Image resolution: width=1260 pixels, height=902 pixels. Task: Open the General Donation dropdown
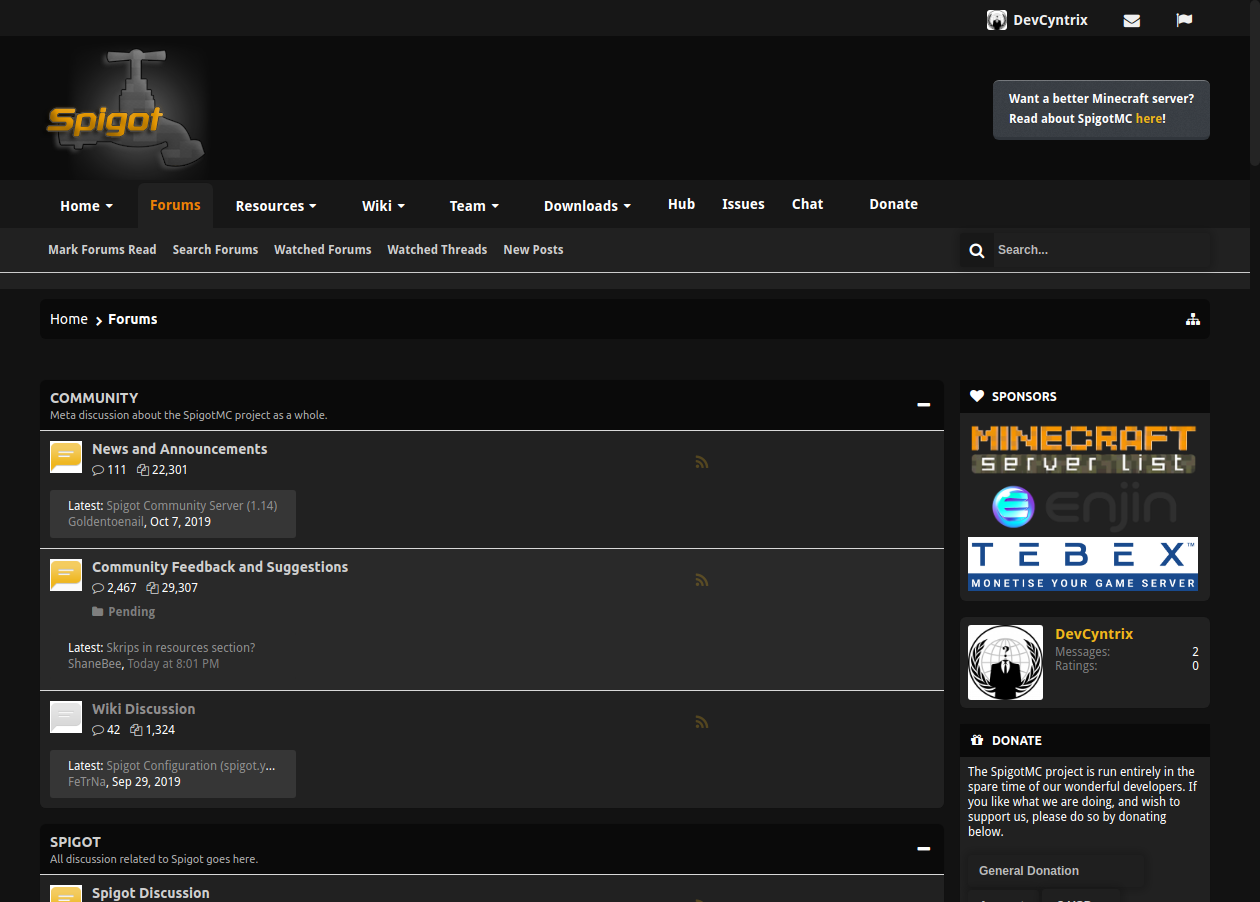(1055, 870)
